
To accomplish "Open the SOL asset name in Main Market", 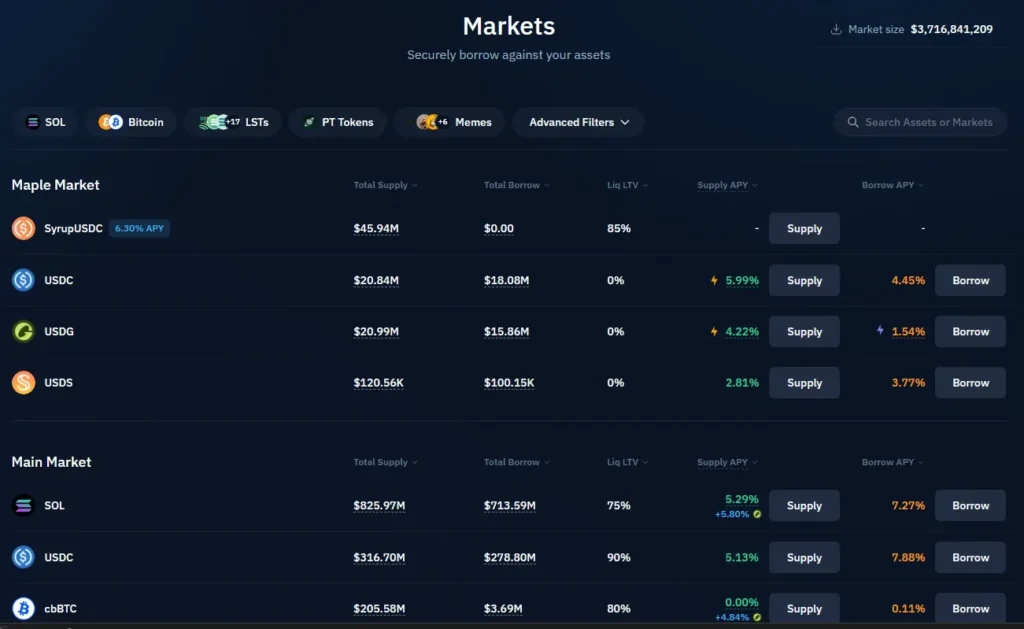I will click(x=54, y=506).
